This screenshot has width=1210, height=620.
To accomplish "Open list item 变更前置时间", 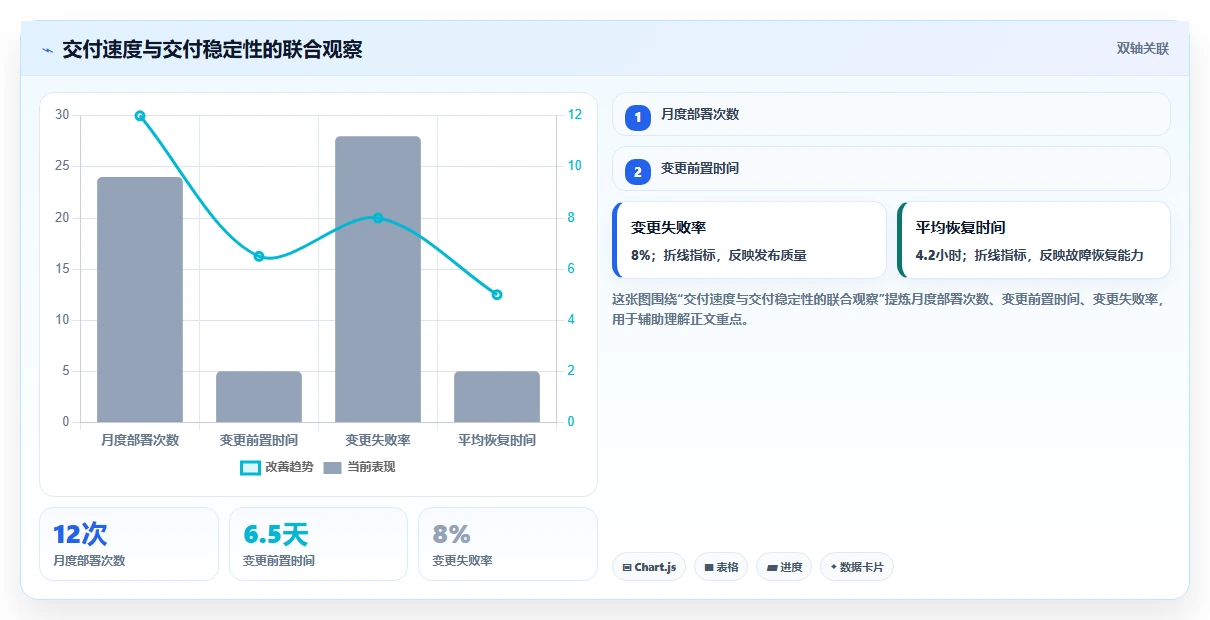I will tap(891, 168).
